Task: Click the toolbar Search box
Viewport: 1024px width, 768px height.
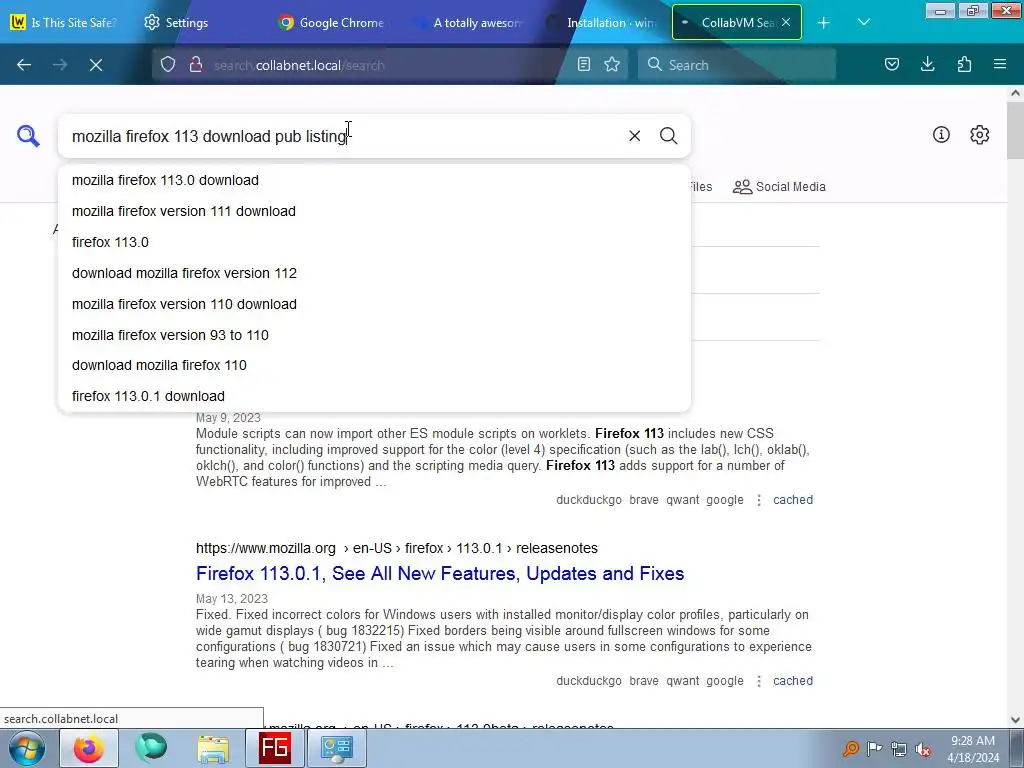Action: click(x=737, y=65)
